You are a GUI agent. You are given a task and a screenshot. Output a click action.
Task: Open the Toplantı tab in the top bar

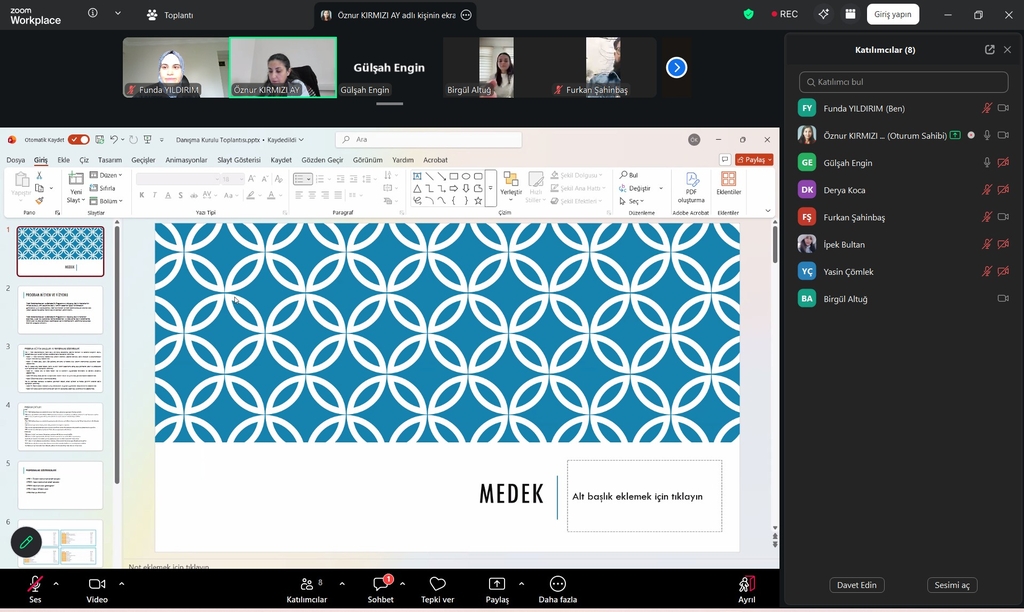[170, 15]
